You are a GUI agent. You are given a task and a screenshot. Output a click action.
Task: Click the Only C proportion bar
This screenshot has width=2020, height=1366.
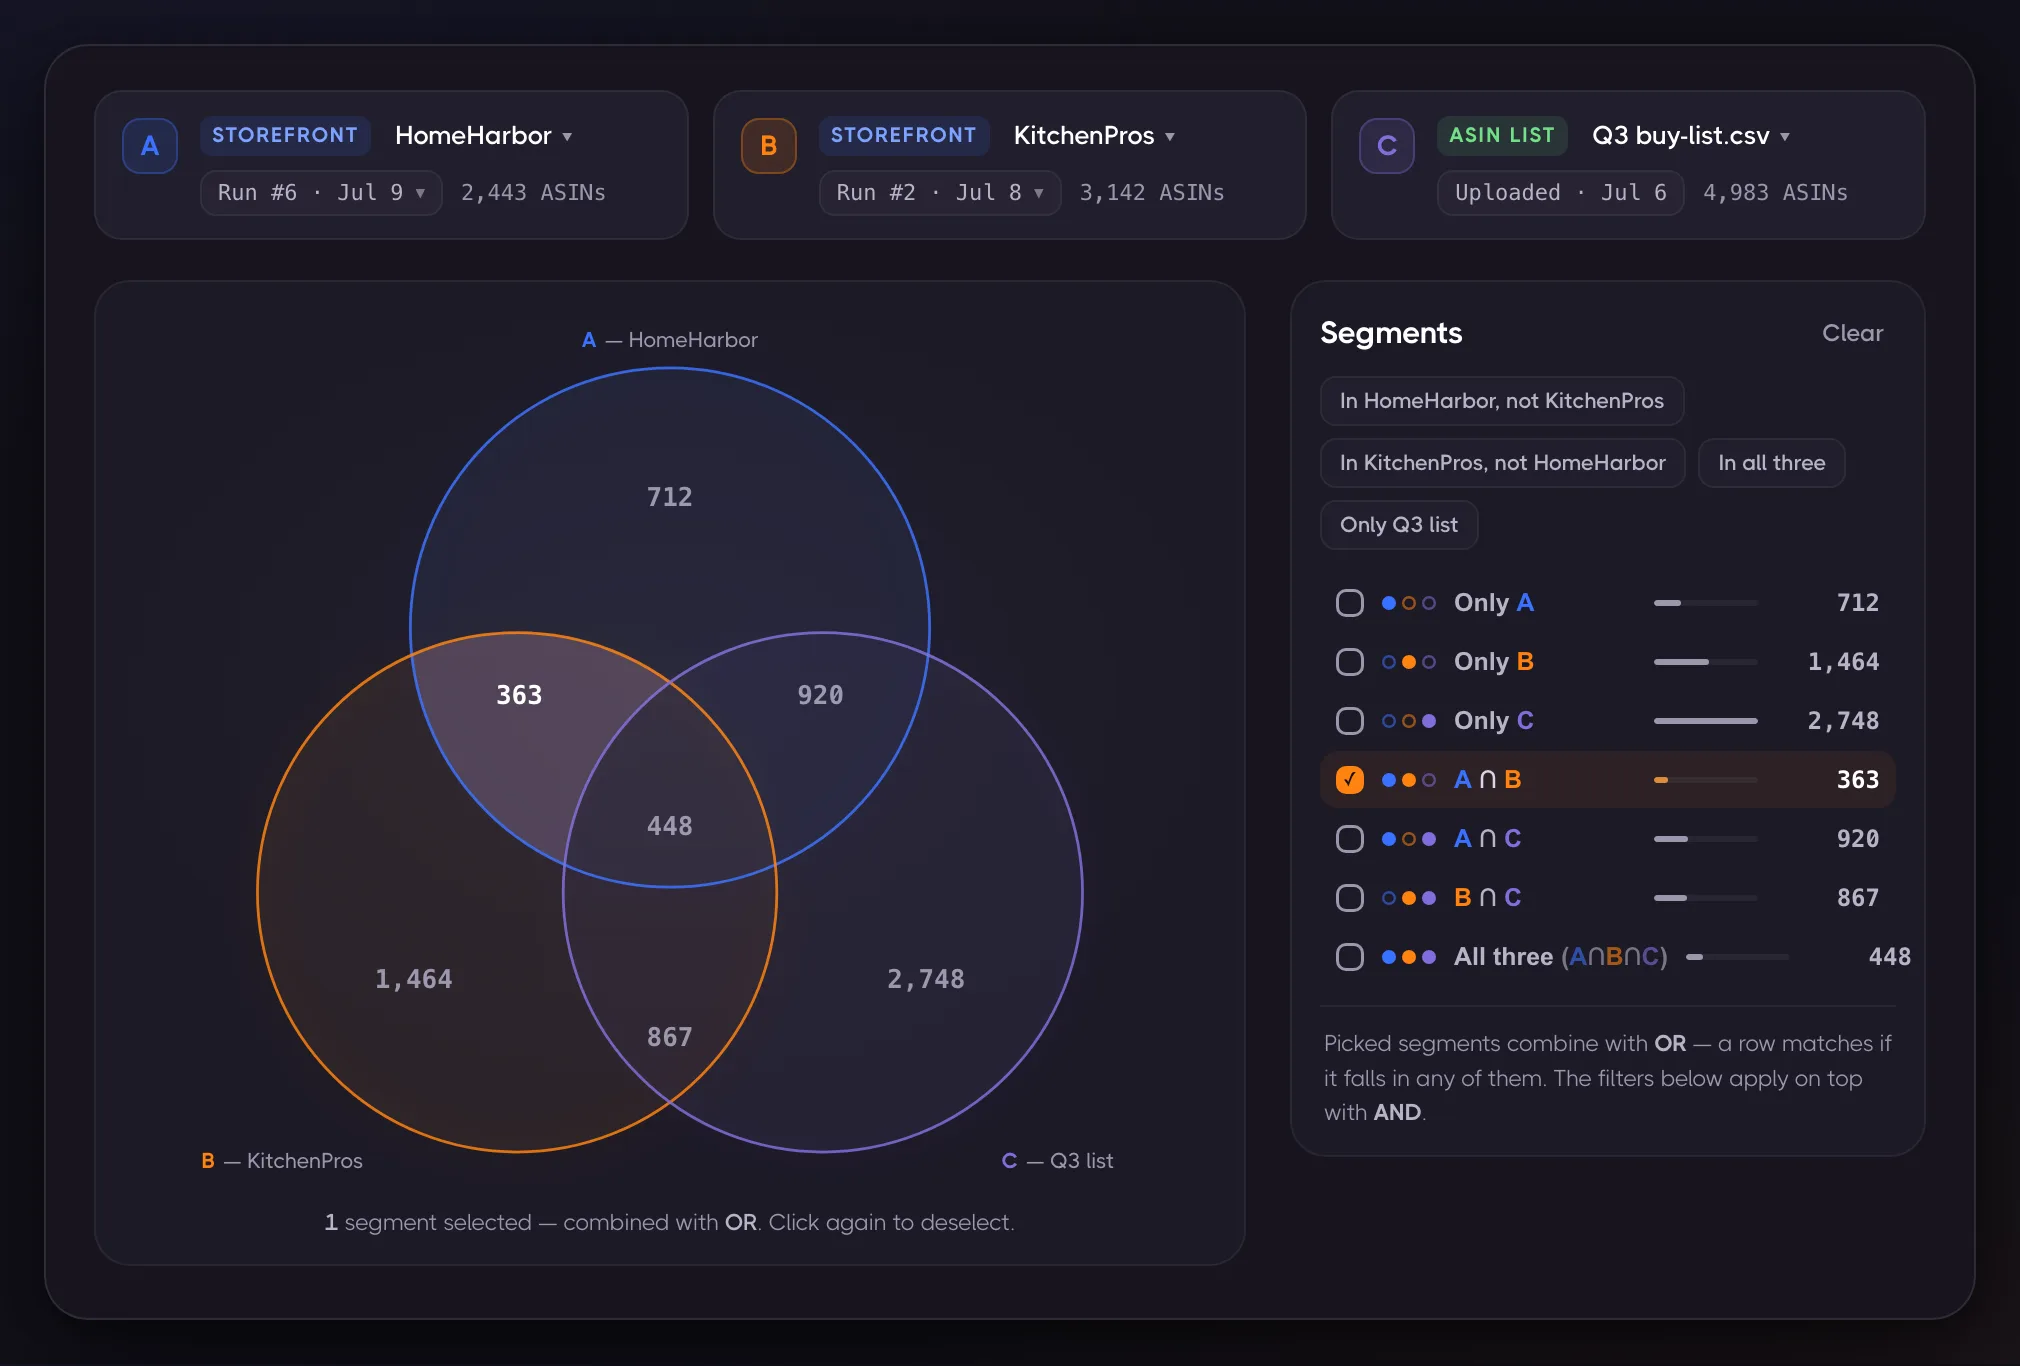(1705, 721)
